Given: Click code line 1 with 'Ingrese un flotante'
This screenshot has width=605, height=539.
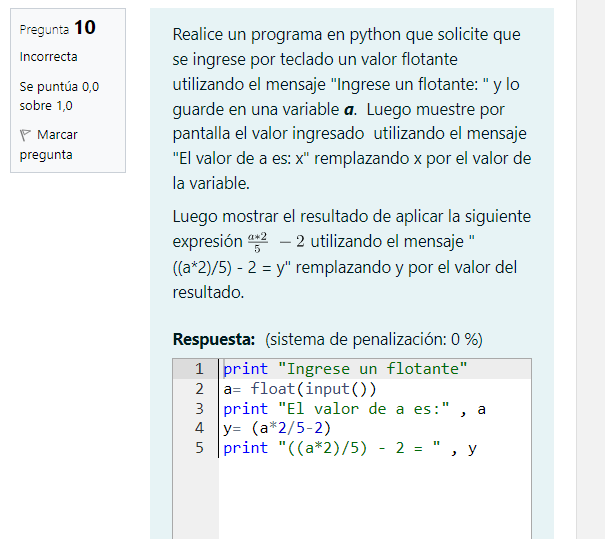Looking at the screenshot, I should pos(345,369).
